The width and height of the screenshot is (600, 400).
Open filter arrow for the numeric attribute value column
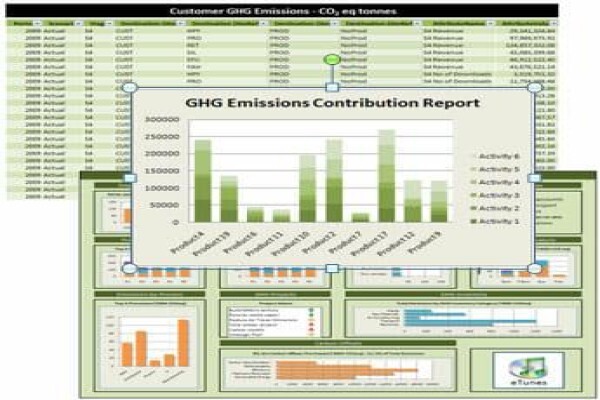pos(553,23)
